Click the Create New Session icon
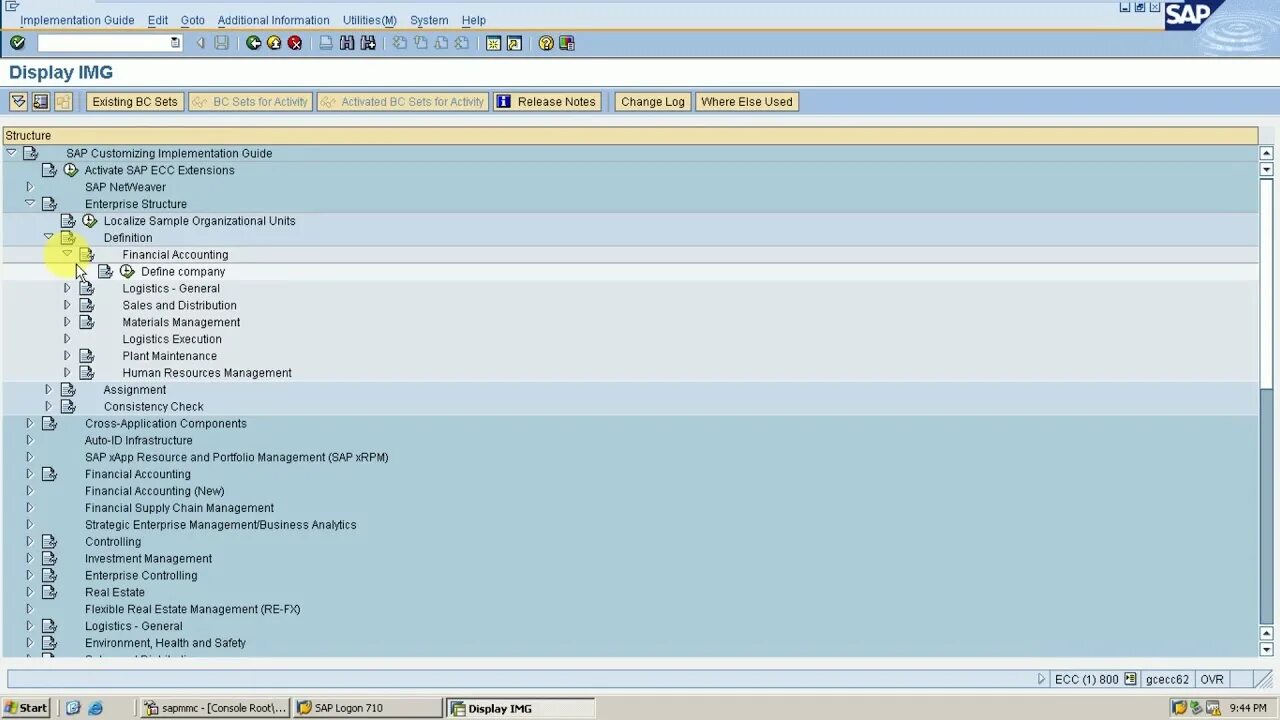Viewport: 1280px width, 720px height. 493,43
